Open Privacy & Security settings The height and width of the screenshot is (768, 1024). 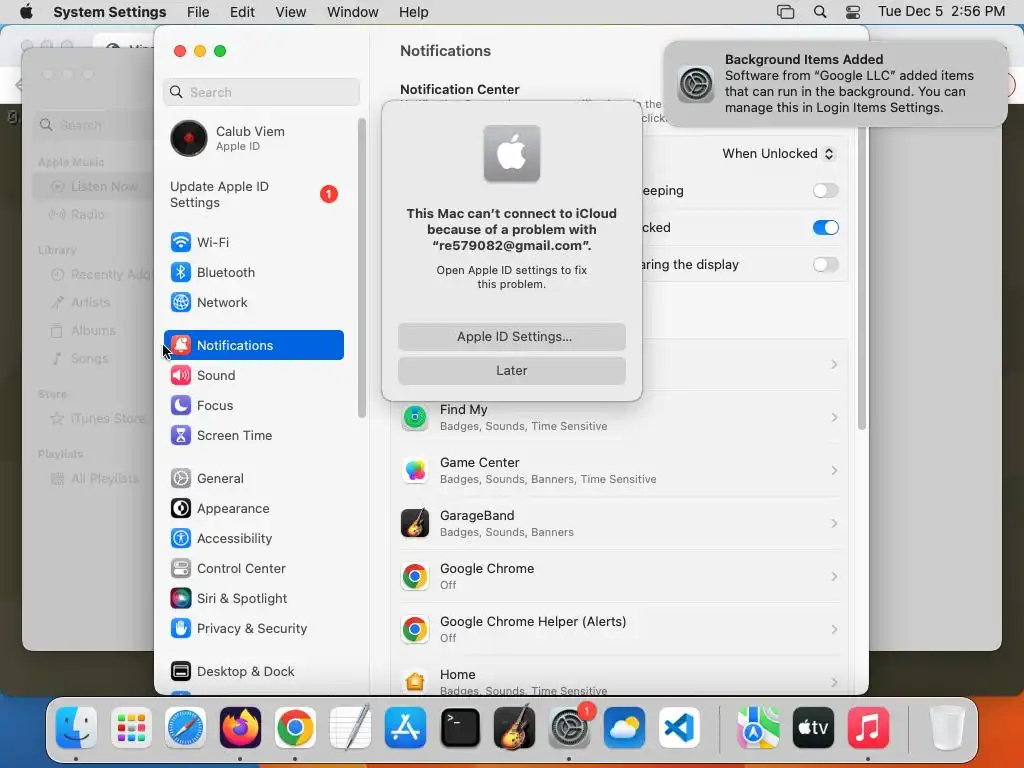coord(253,629)
